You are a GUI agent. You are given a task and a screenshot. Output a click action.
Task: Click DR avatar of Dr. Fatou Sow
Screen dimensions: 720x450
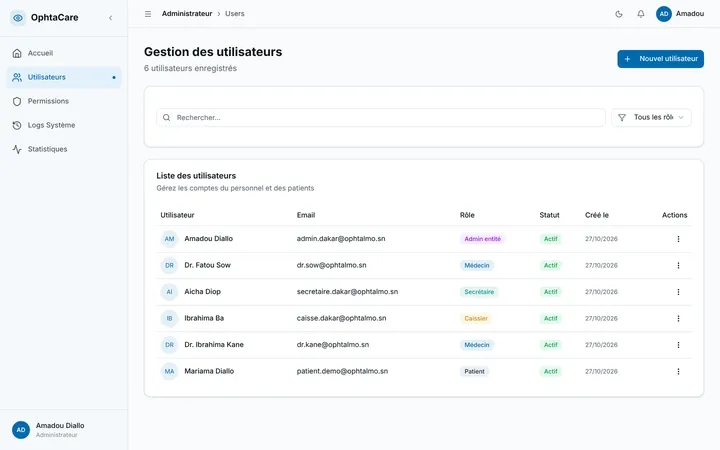(169, 265)
